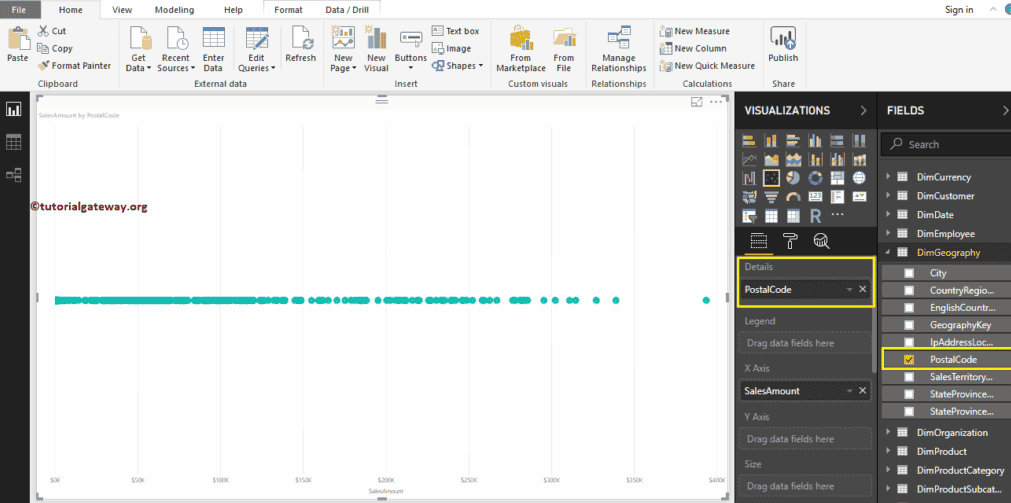Click the Refresh button

pos(300,44)
